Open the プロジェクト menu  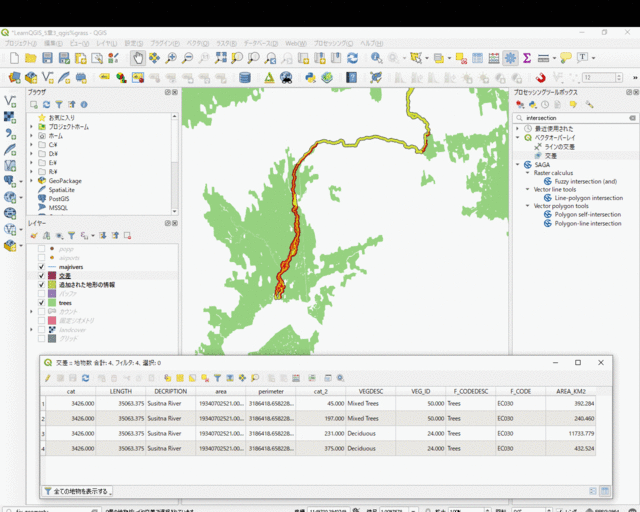click(x=20, y=43)
